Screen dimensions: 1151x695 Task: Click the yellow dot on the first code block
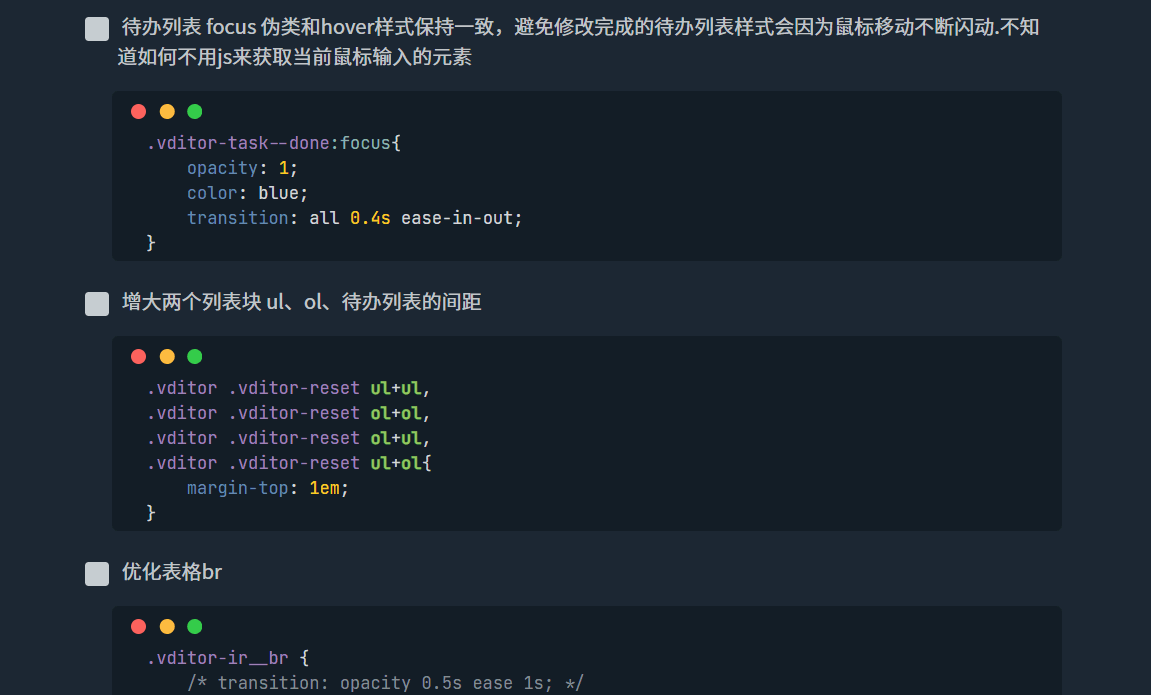(x=166, y=111)
